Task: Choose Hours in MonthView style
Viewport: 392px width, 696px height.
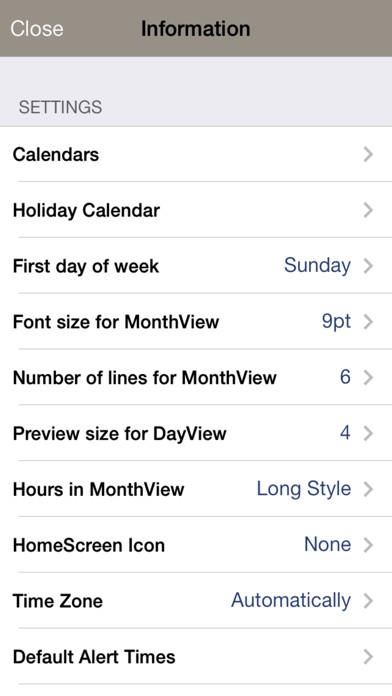Action: click(196, 489)
